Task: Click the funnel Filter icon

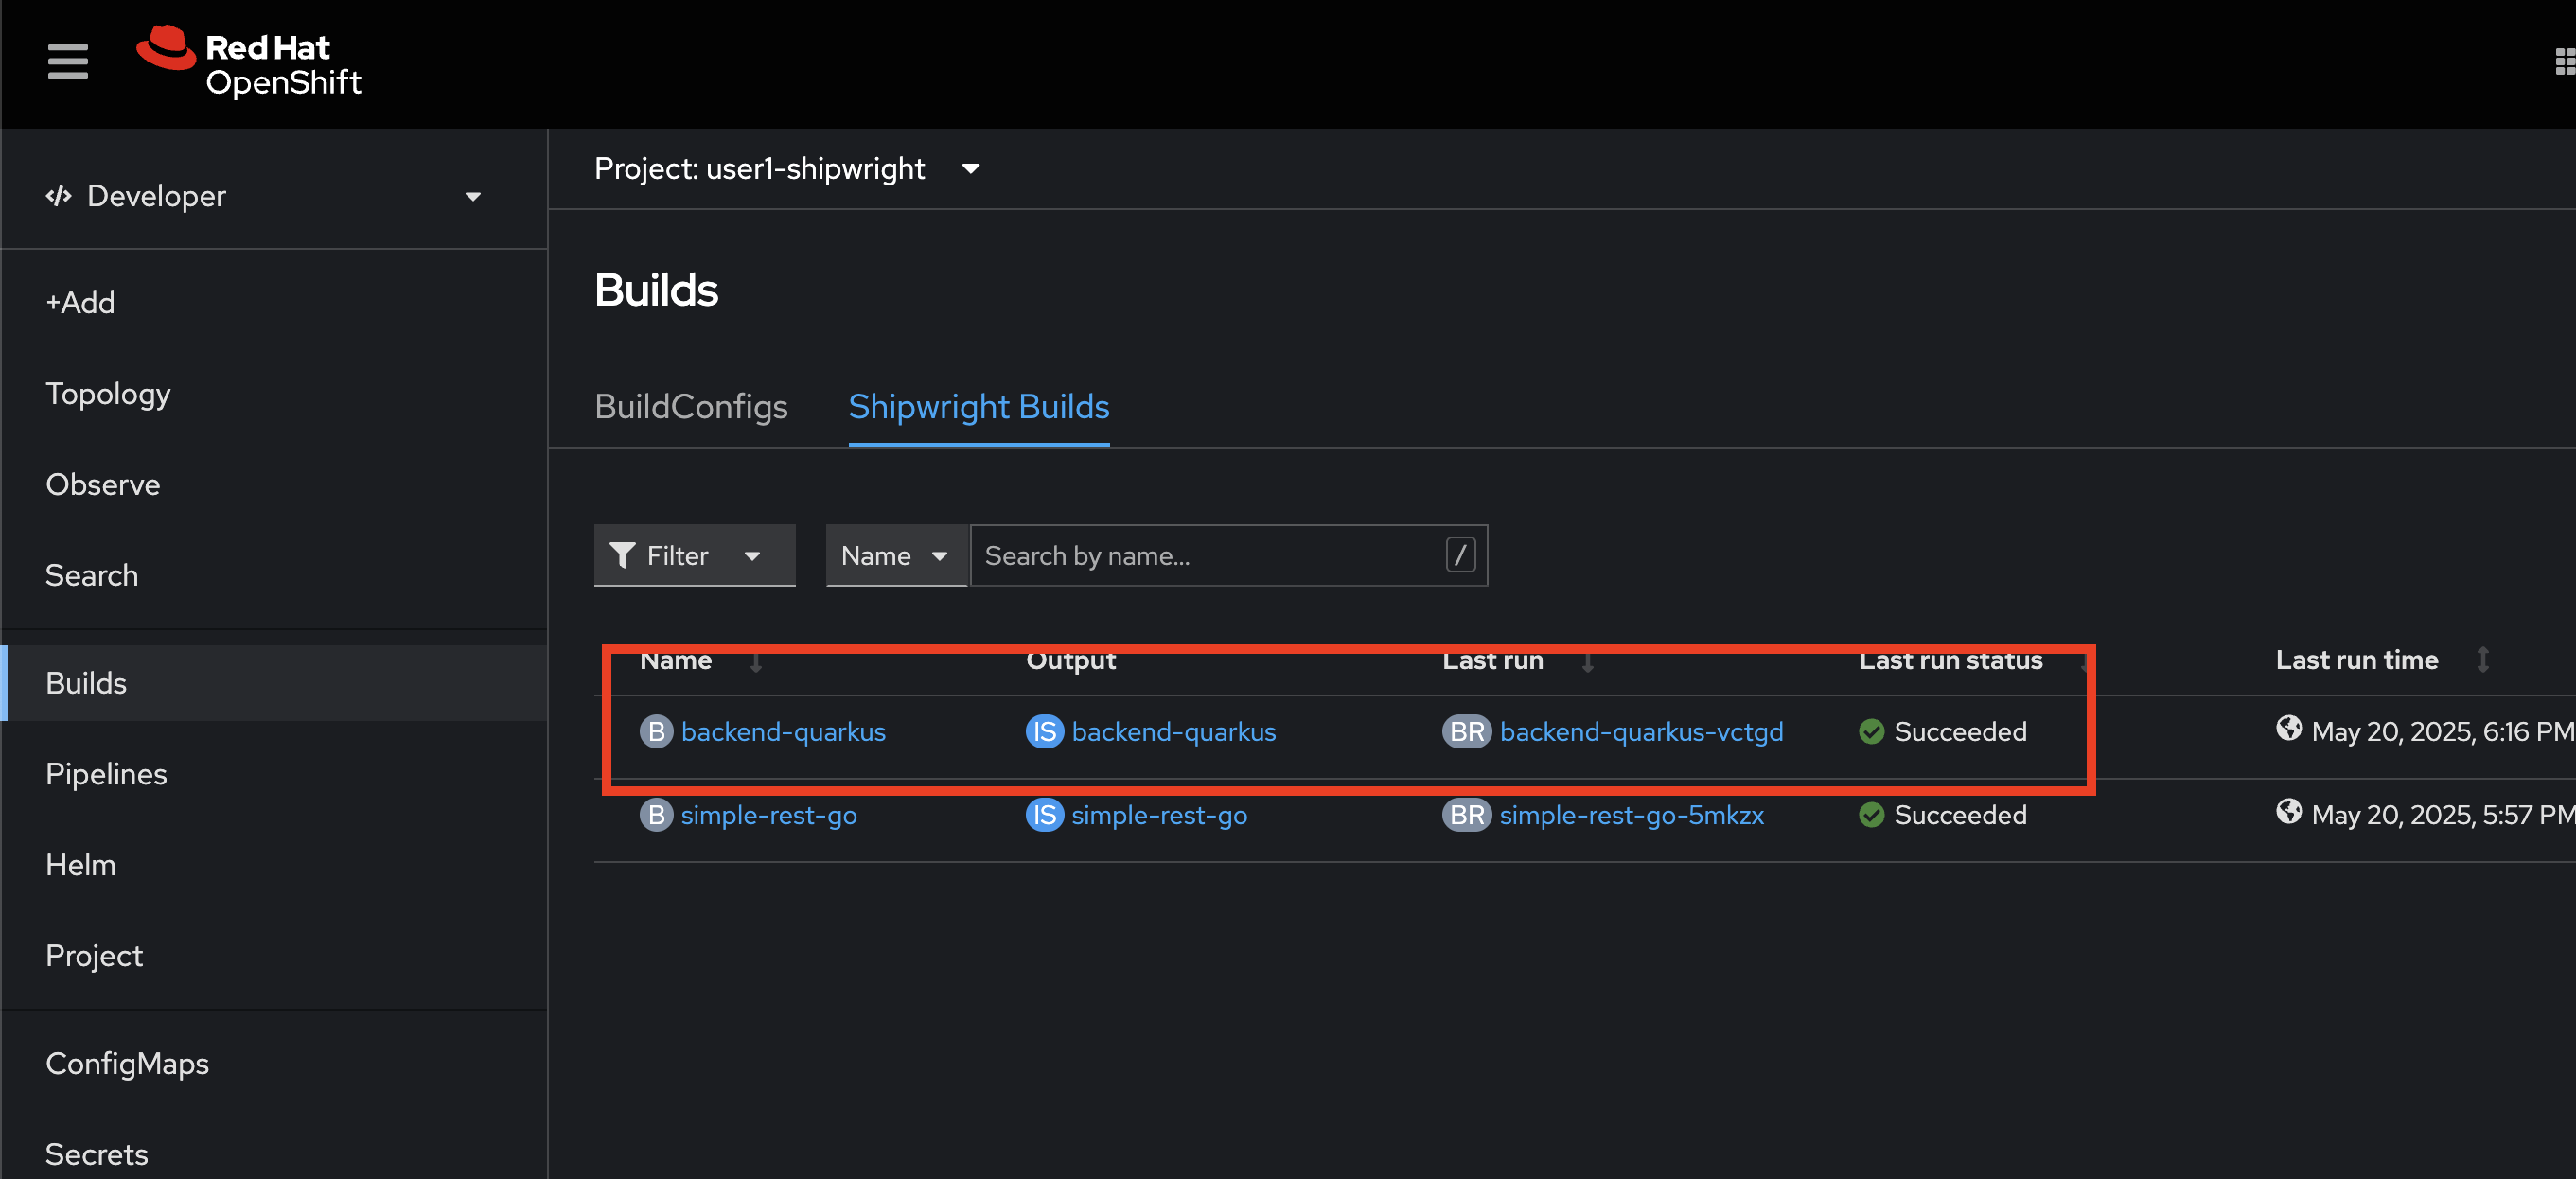Action: tap(622, 555)
